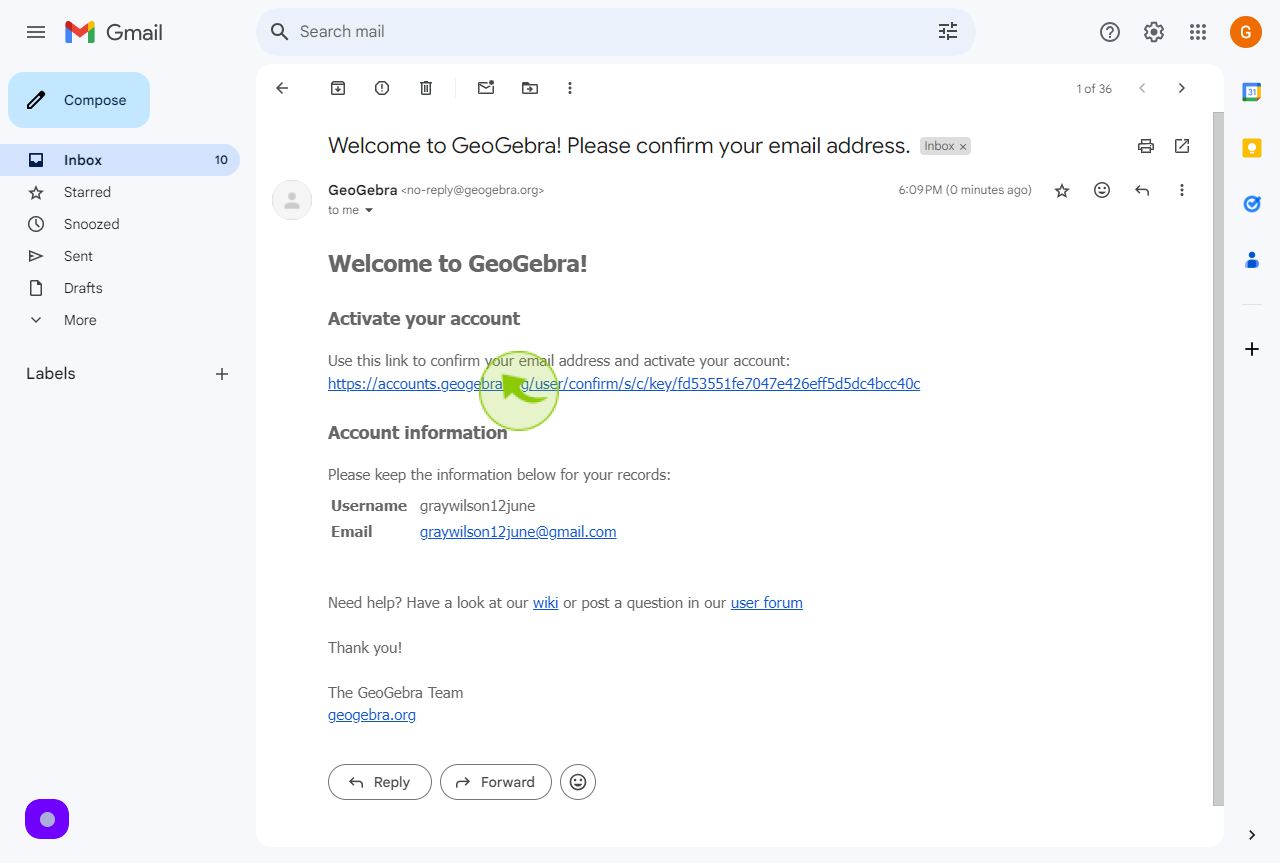The image size is (1280, 863).
Task: Click the graywilson12june@gmail.com email link
Action: click(518, 532)
